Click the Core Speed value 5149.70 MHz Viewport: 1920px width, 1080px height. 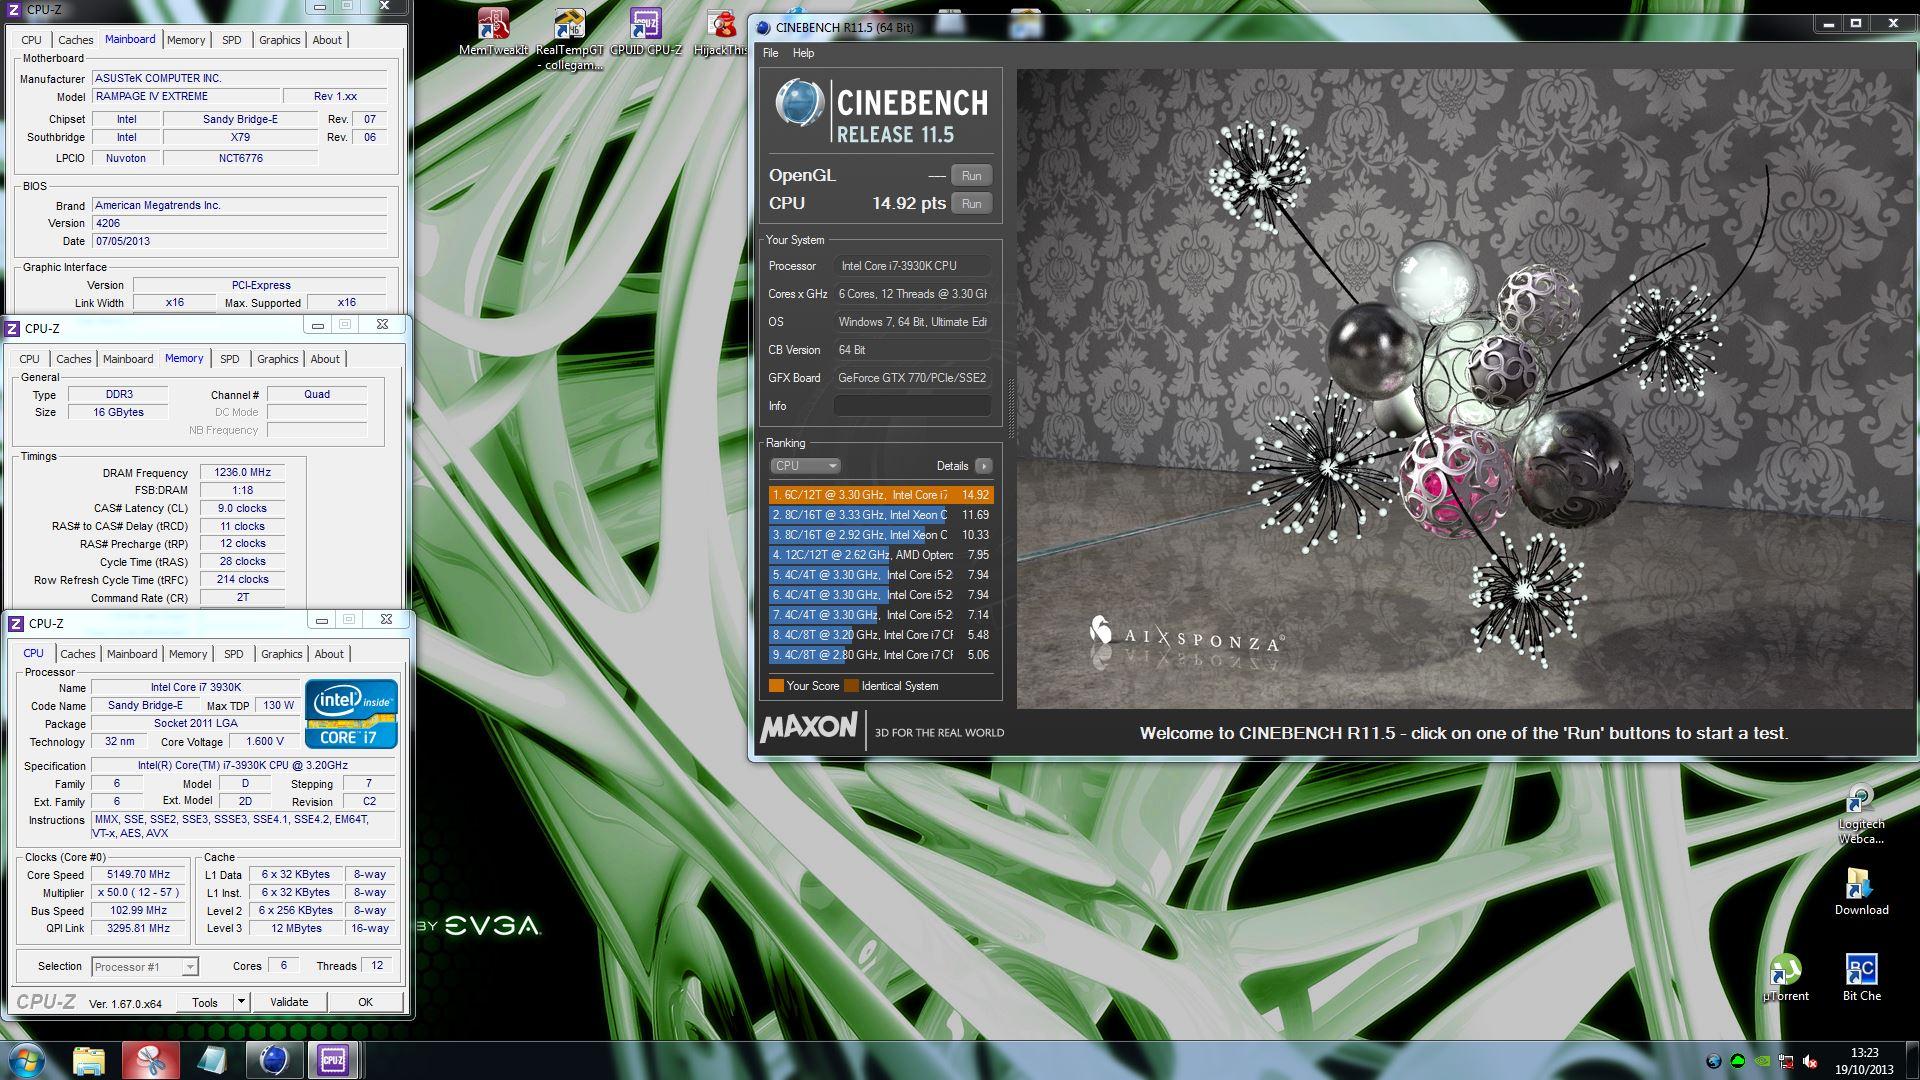138,875
